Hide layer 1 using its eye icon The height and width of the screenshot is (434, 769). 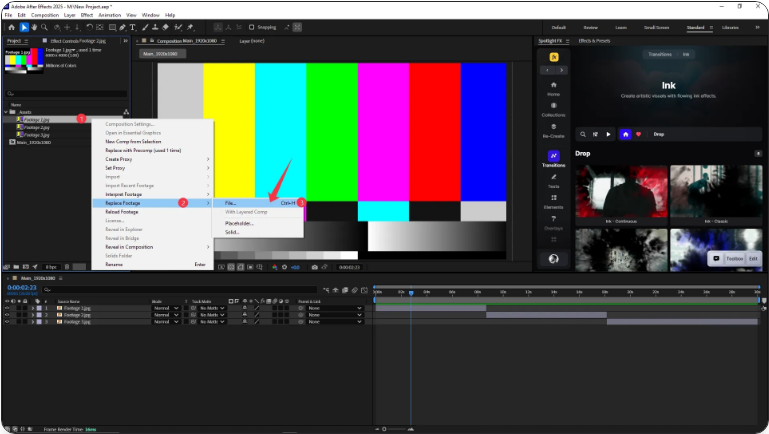(8, 308)
